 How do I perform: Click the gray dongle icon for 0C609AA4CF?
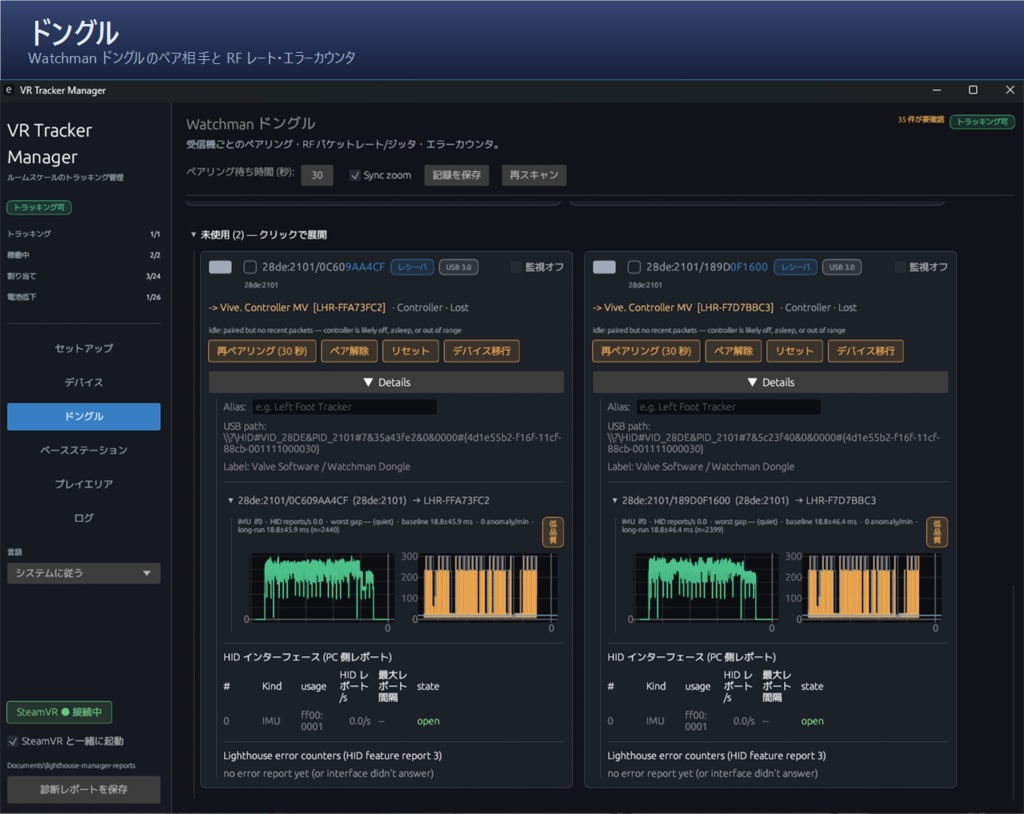click(x=220, y=267)
